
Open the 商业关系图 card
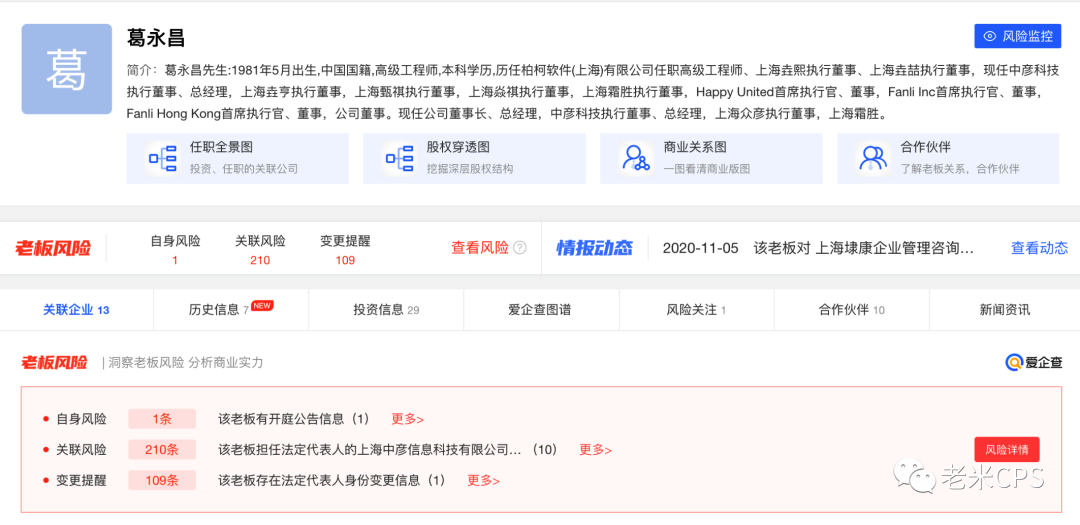712,158
